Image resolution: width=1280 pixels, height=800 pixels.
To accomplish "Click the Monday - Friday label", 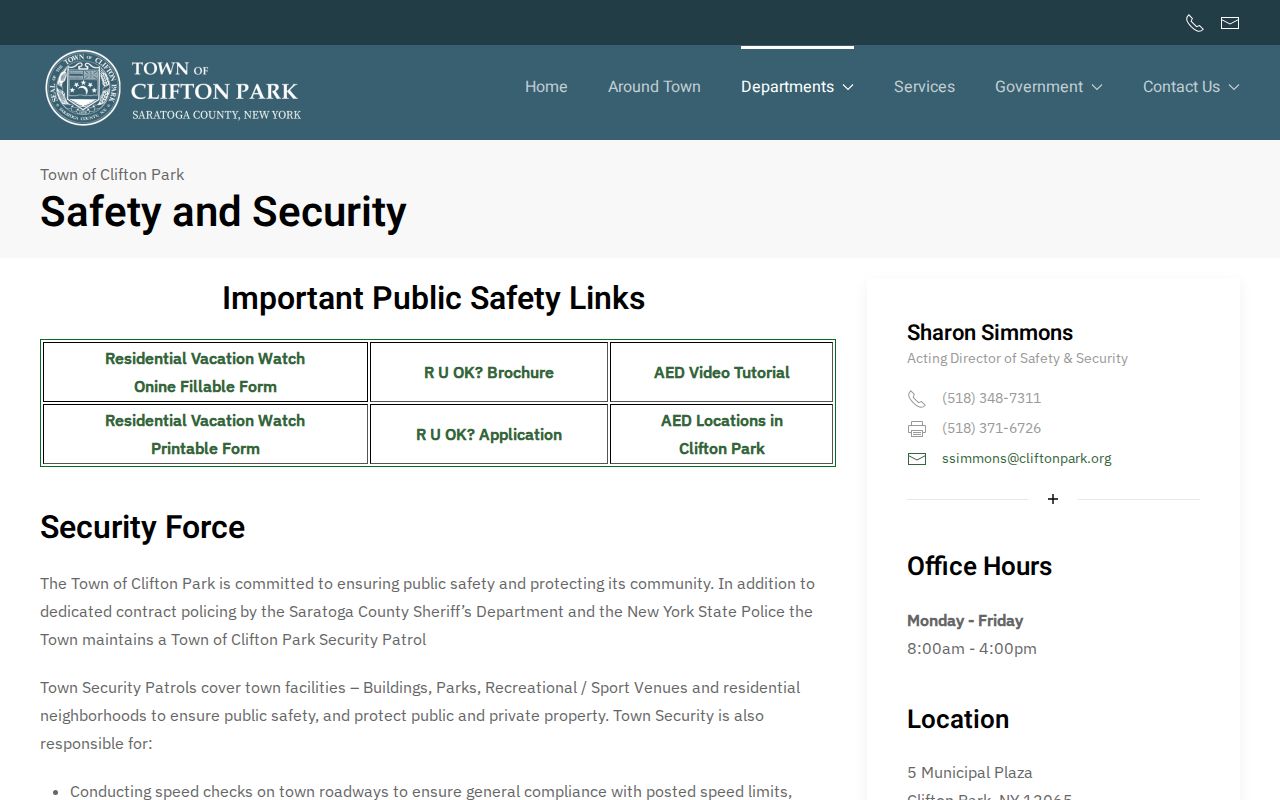I will [965, 620].
